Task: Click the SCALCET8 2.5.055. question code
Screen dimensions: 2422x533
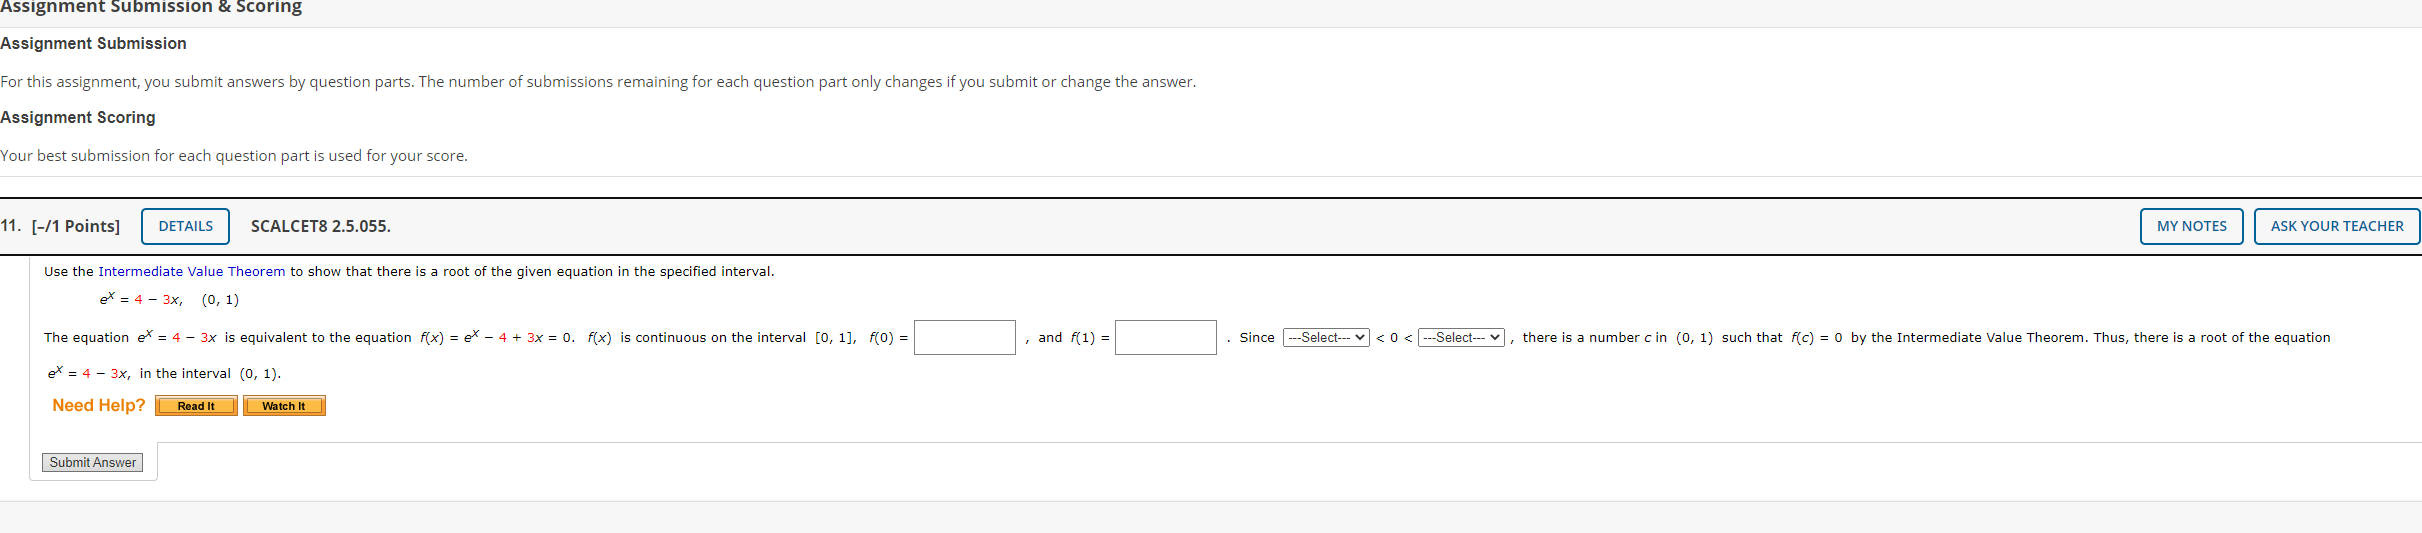Action: 320,226
